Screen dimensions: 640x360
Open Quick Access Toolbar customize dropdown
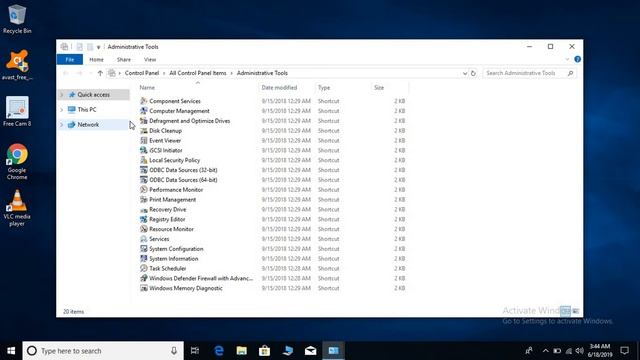click(x=98, y=47)
